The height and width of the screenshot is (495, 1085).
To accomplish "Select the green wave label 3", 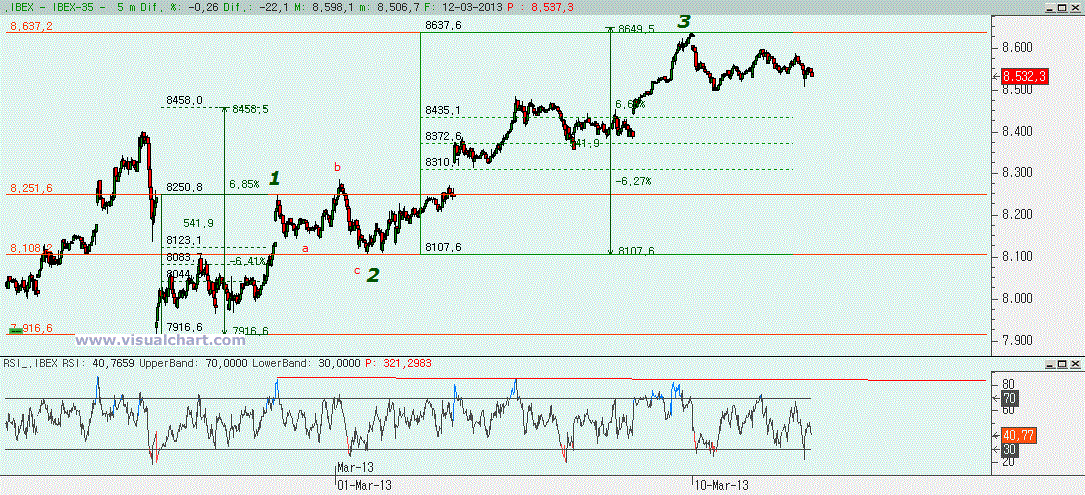I will point(684,22).
